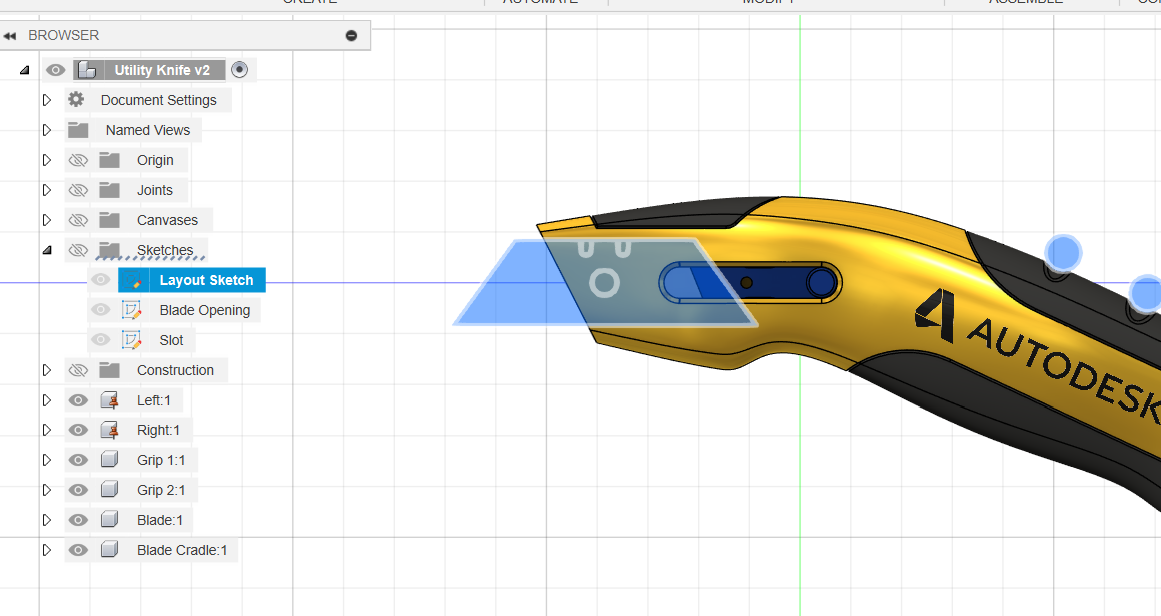This screenshot has width=1161, height=616.
Task: Collapse the Sketches folder
Action: (x=47, y=250)
